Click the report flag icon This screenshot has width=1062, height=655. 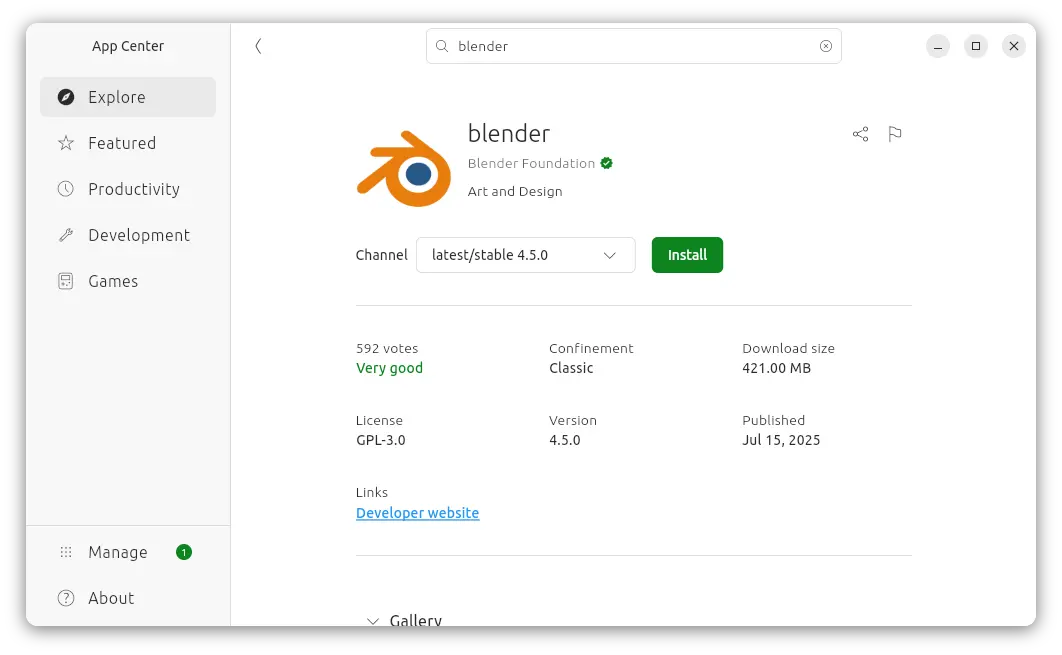coord(895,134)
